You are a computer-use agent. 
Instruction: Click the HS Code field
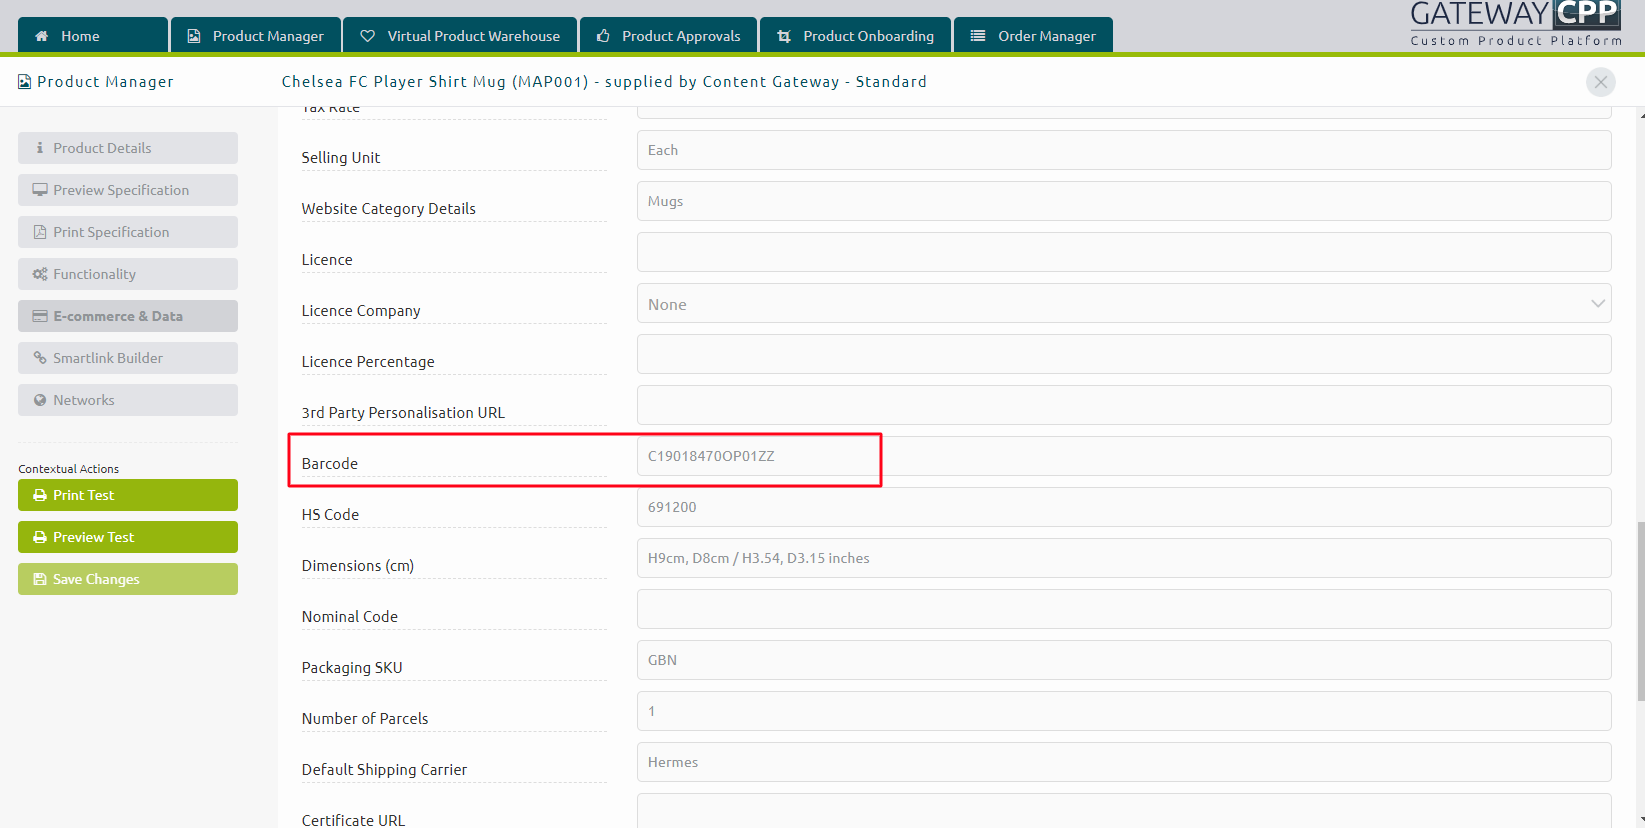coord(1124,507)
